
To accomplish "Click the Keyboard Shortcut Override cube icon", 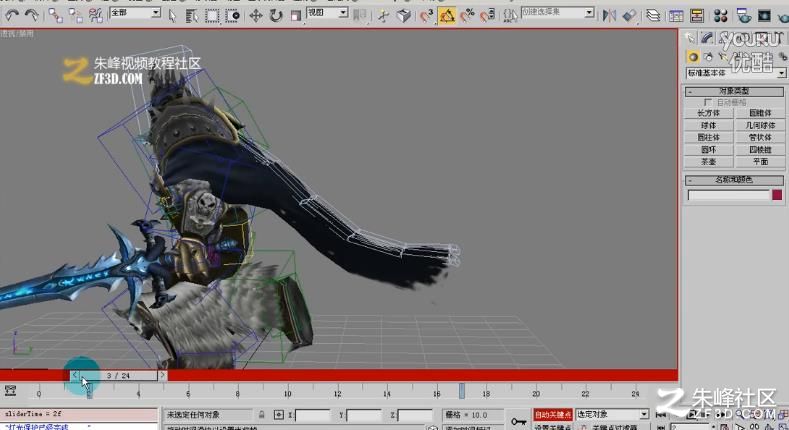I will 404,16.
